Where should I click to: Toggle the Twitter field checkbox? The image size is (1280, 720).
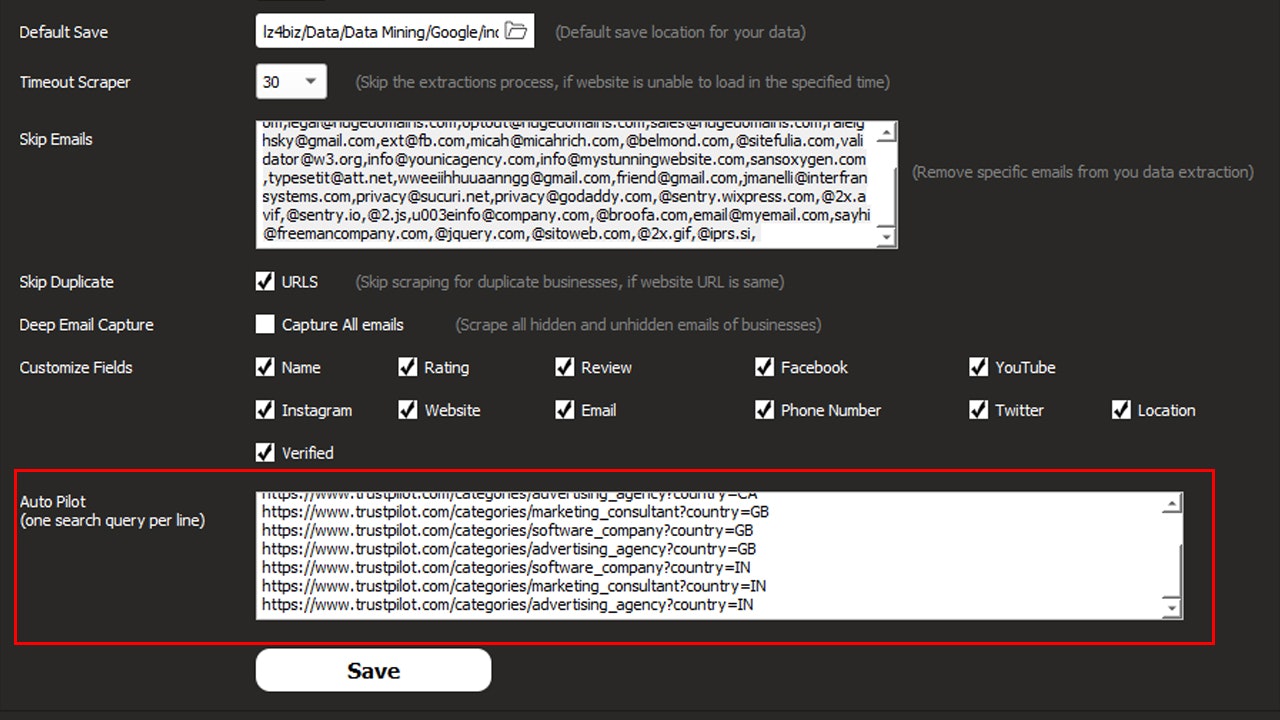coord(978,410)
